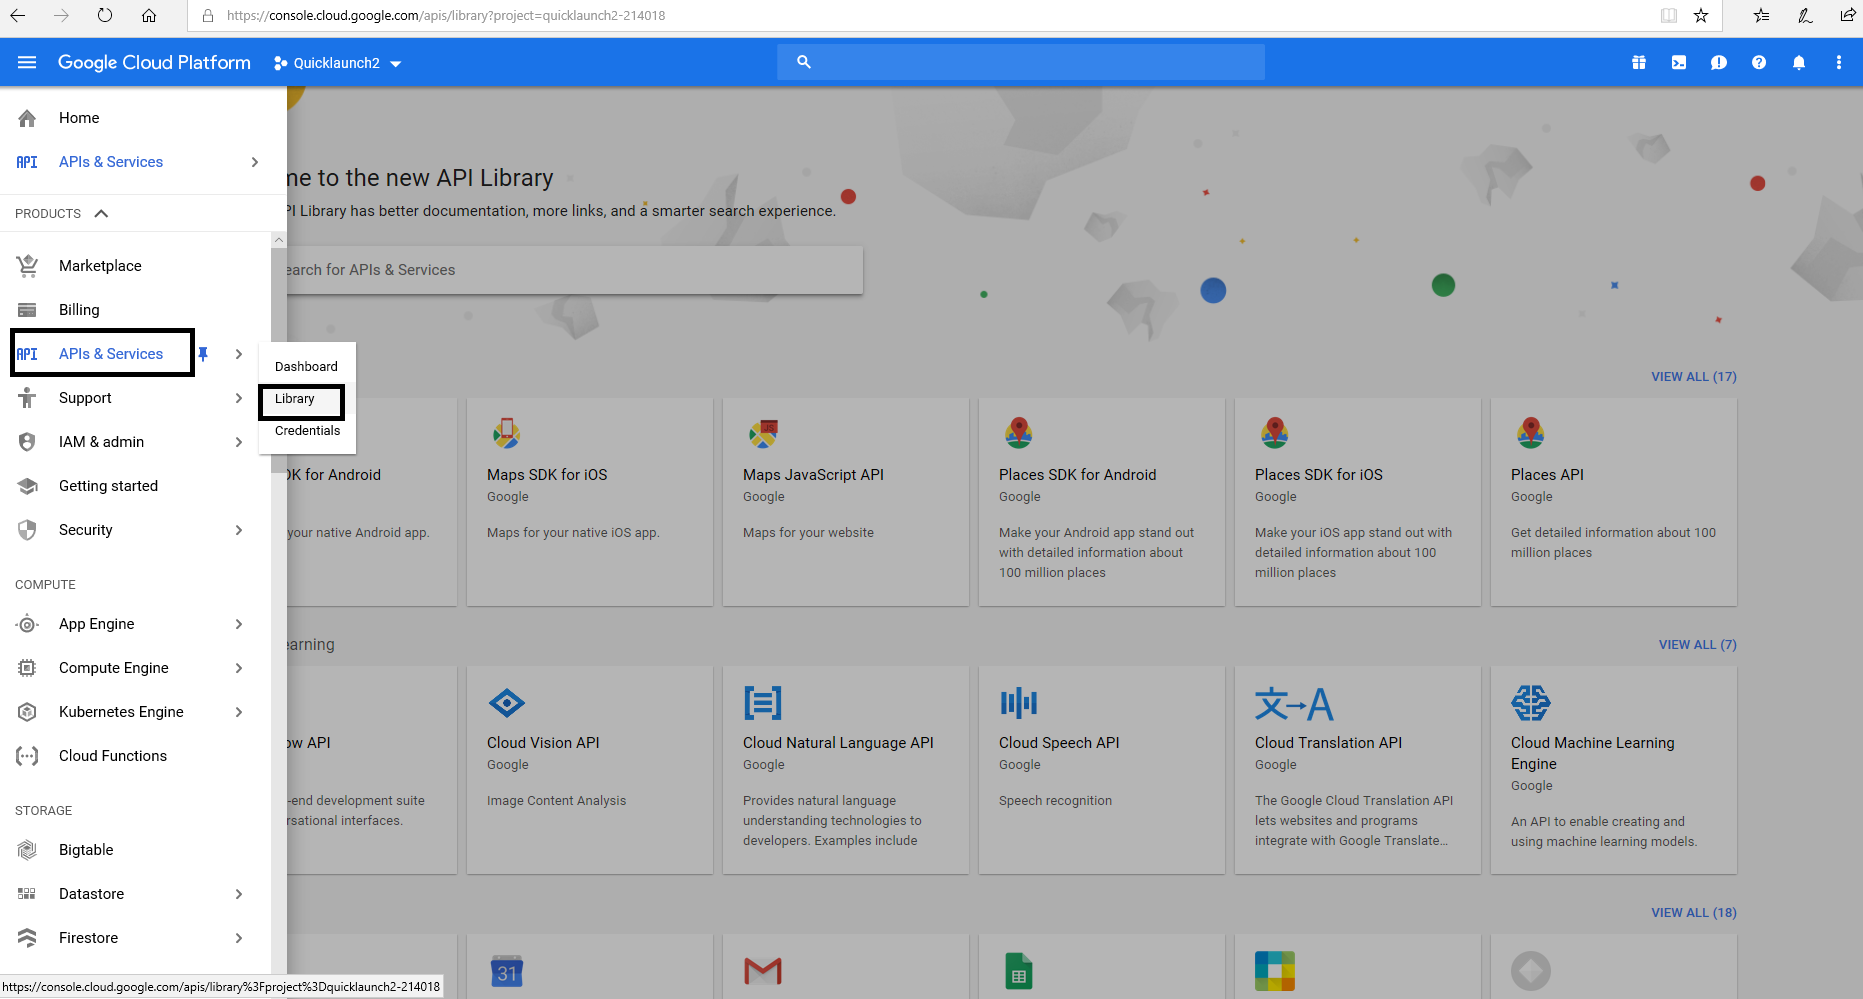
Task: Click the Marketplace cart icon
Action: 27,266
